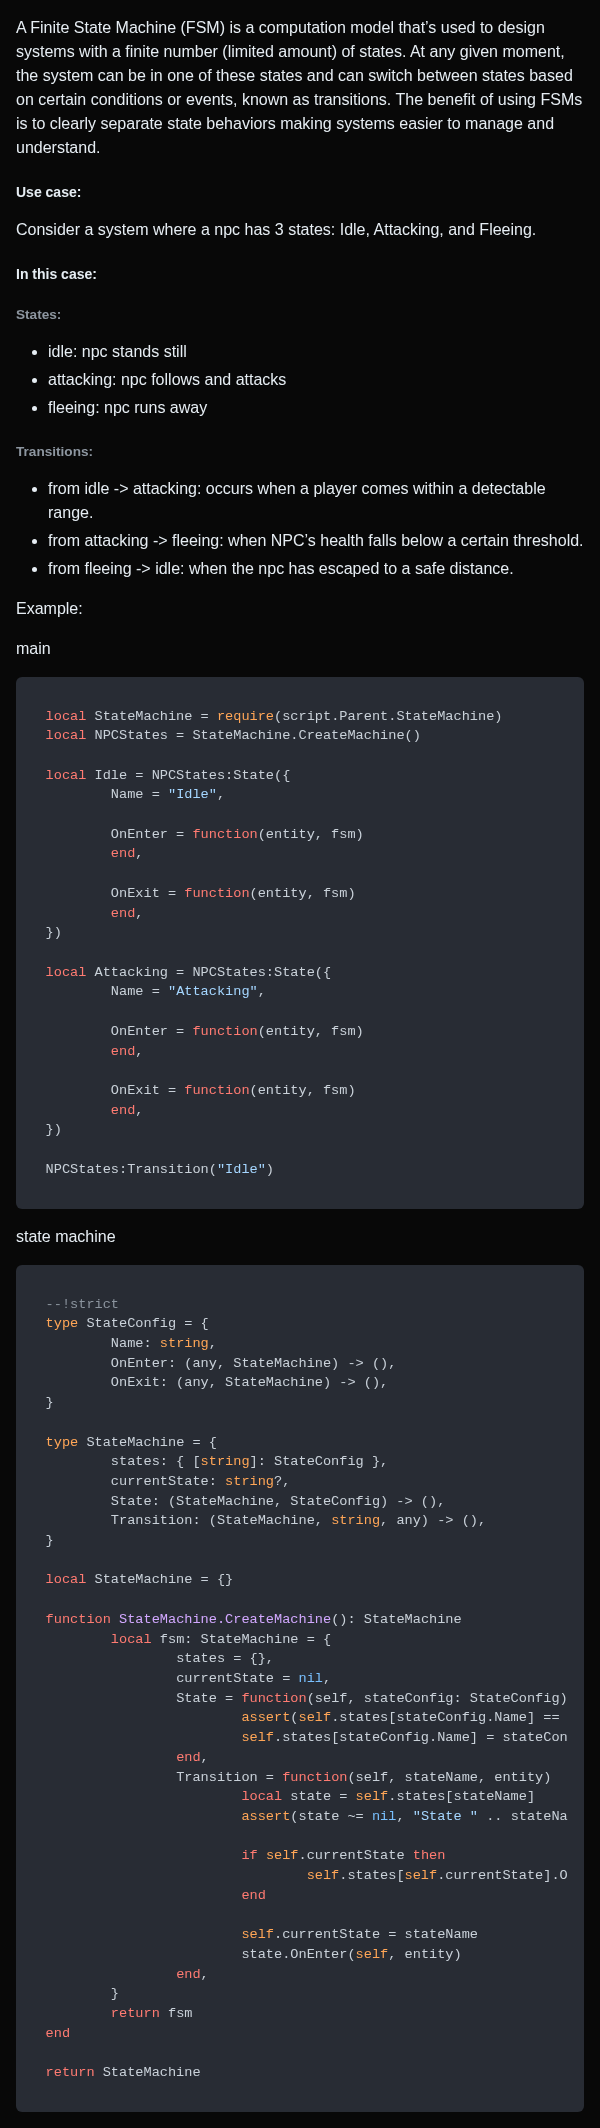The image size is (600, 2128).
Task: Click the "fleeing: npc runs away" bullet
Action: click(x=127, y=408)
